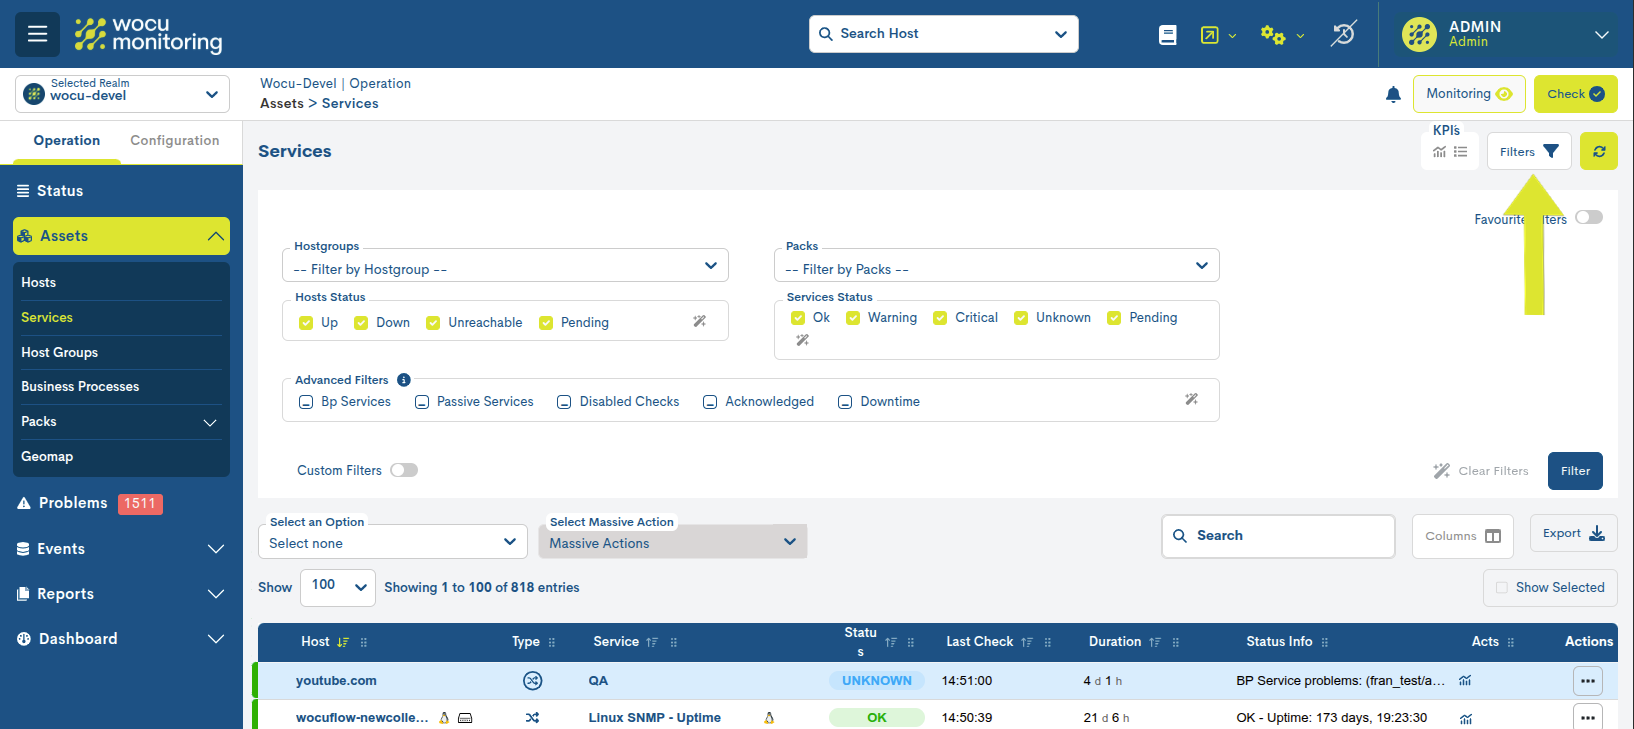Click the notifications bell icon
Image resolution: width=1634 pixels, height=729 pixels.
1393,94
